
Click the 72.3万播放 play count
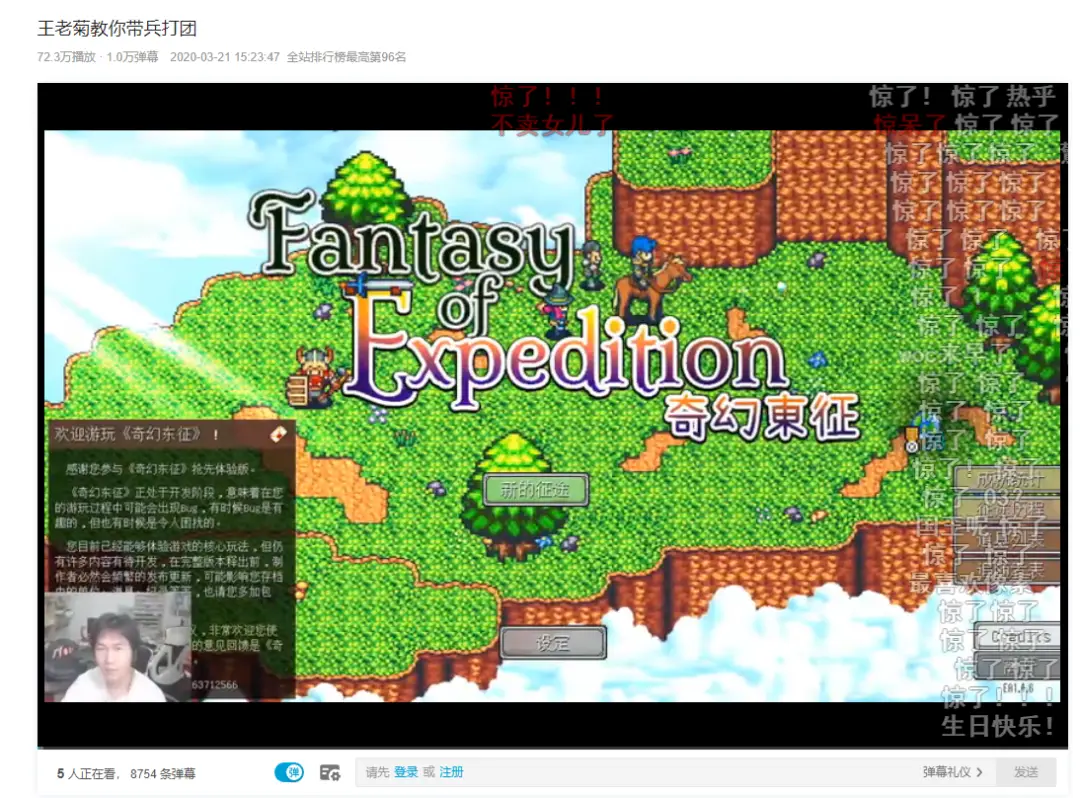pyautogui.click(x=66, y=56)
